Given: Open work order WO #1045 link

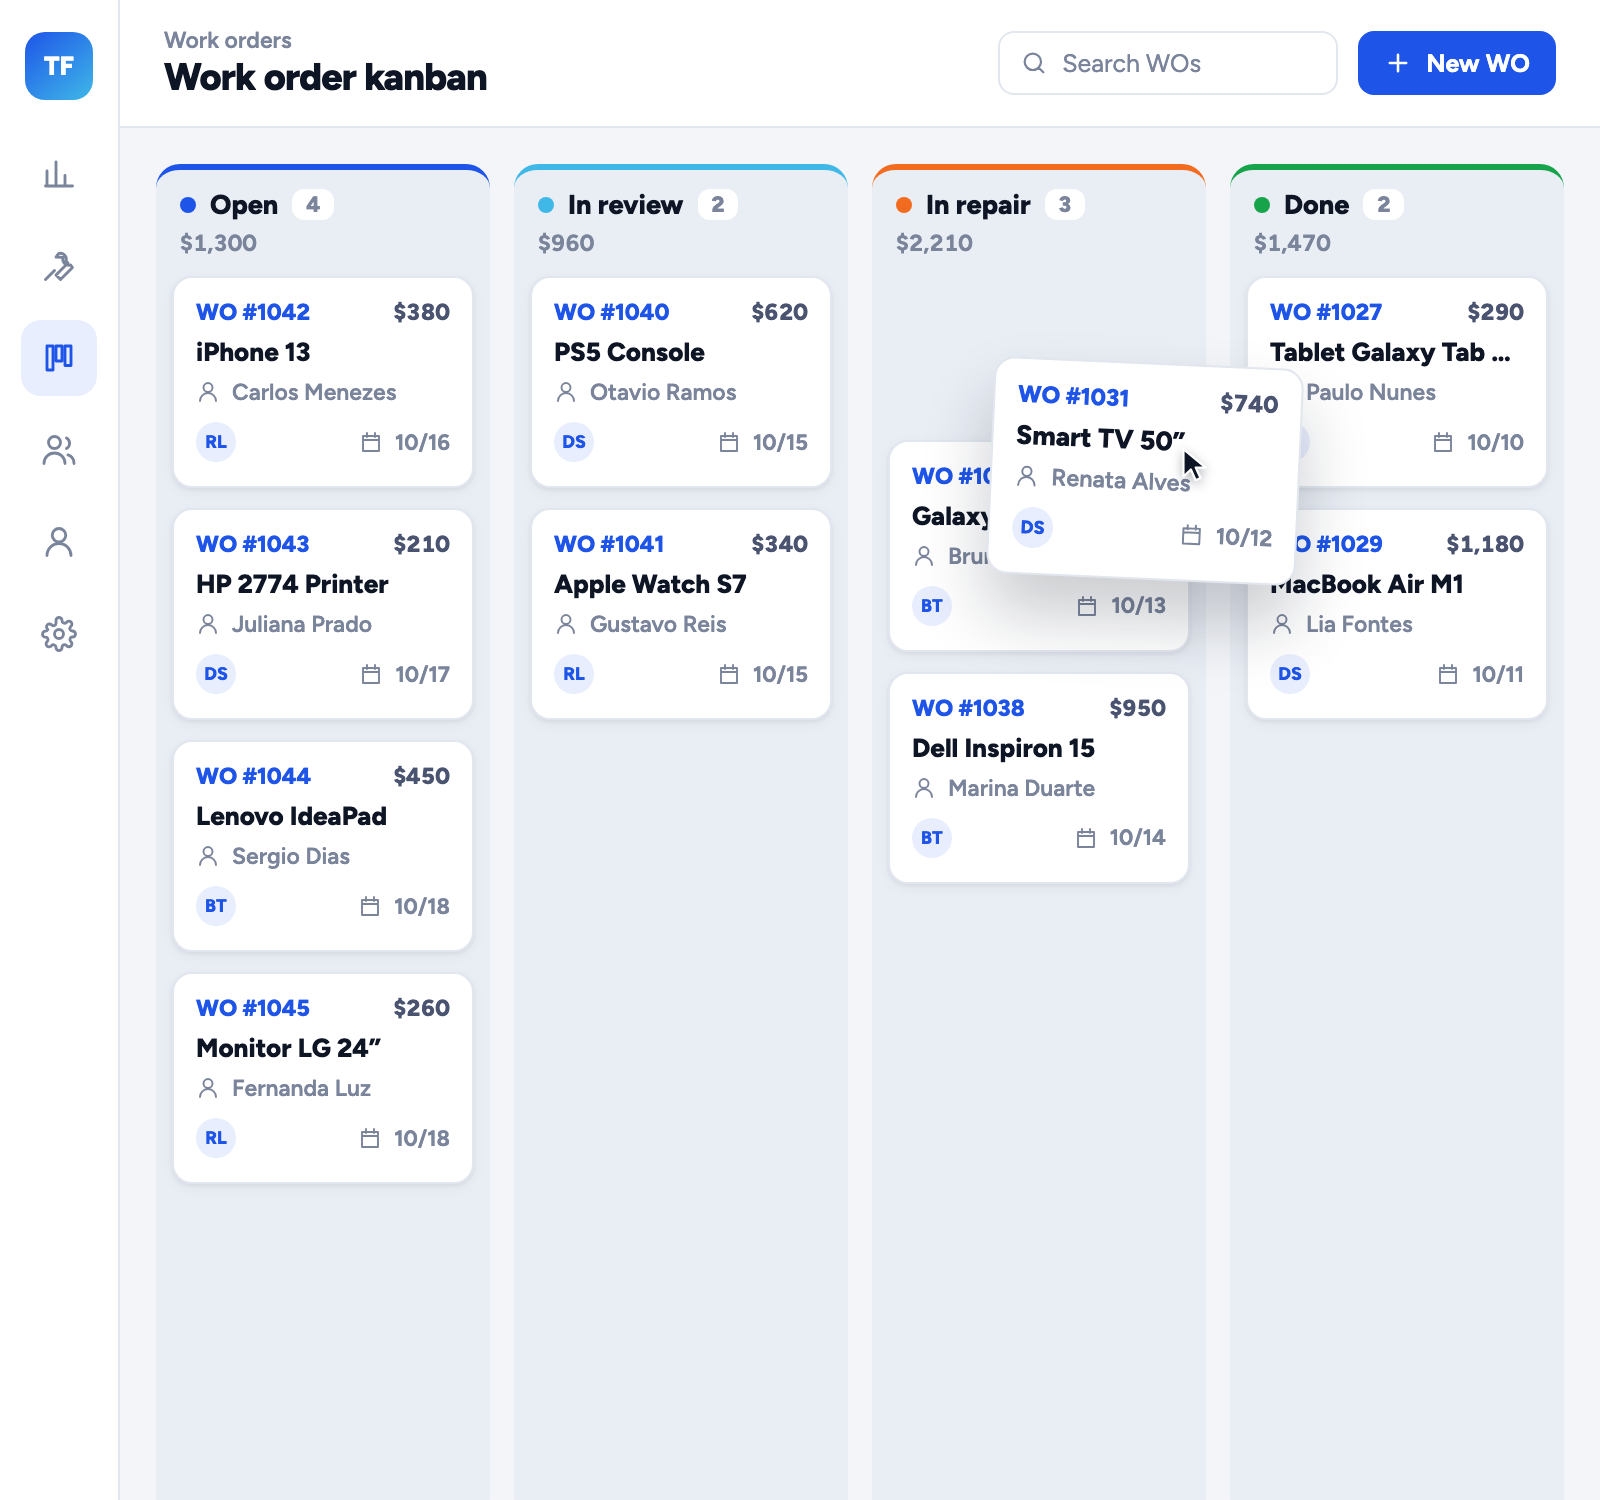Looking at the screenshot, I should (x=253, y=1008).
